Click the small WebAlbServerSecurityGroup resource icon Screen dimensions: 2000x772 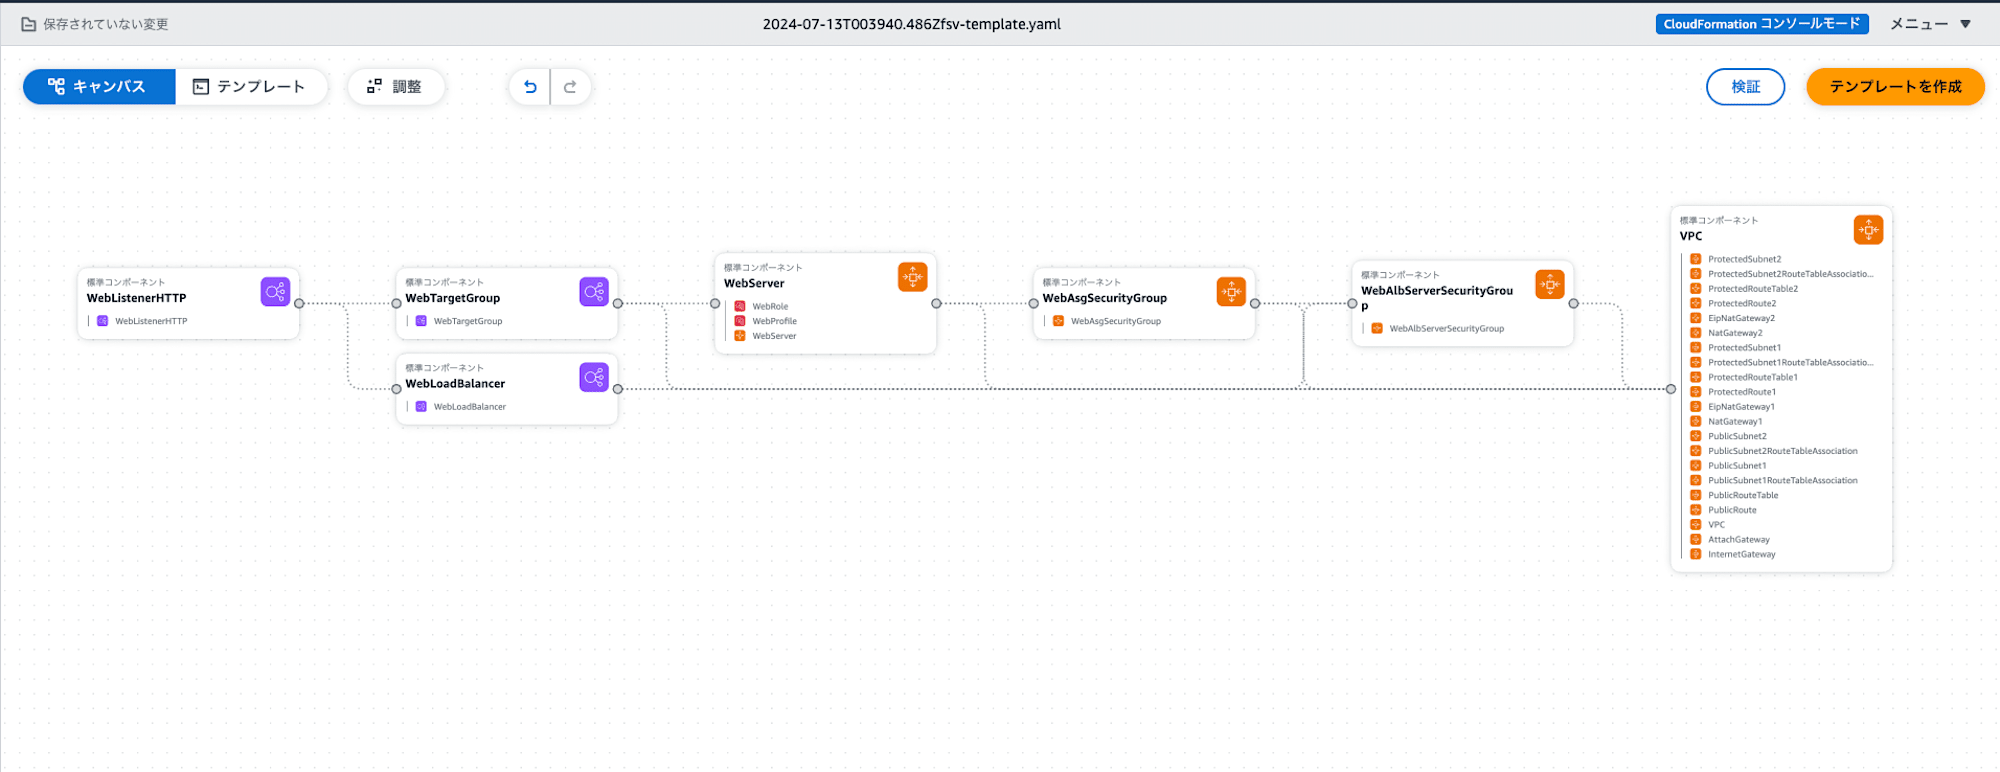(x=1377, y=328)
